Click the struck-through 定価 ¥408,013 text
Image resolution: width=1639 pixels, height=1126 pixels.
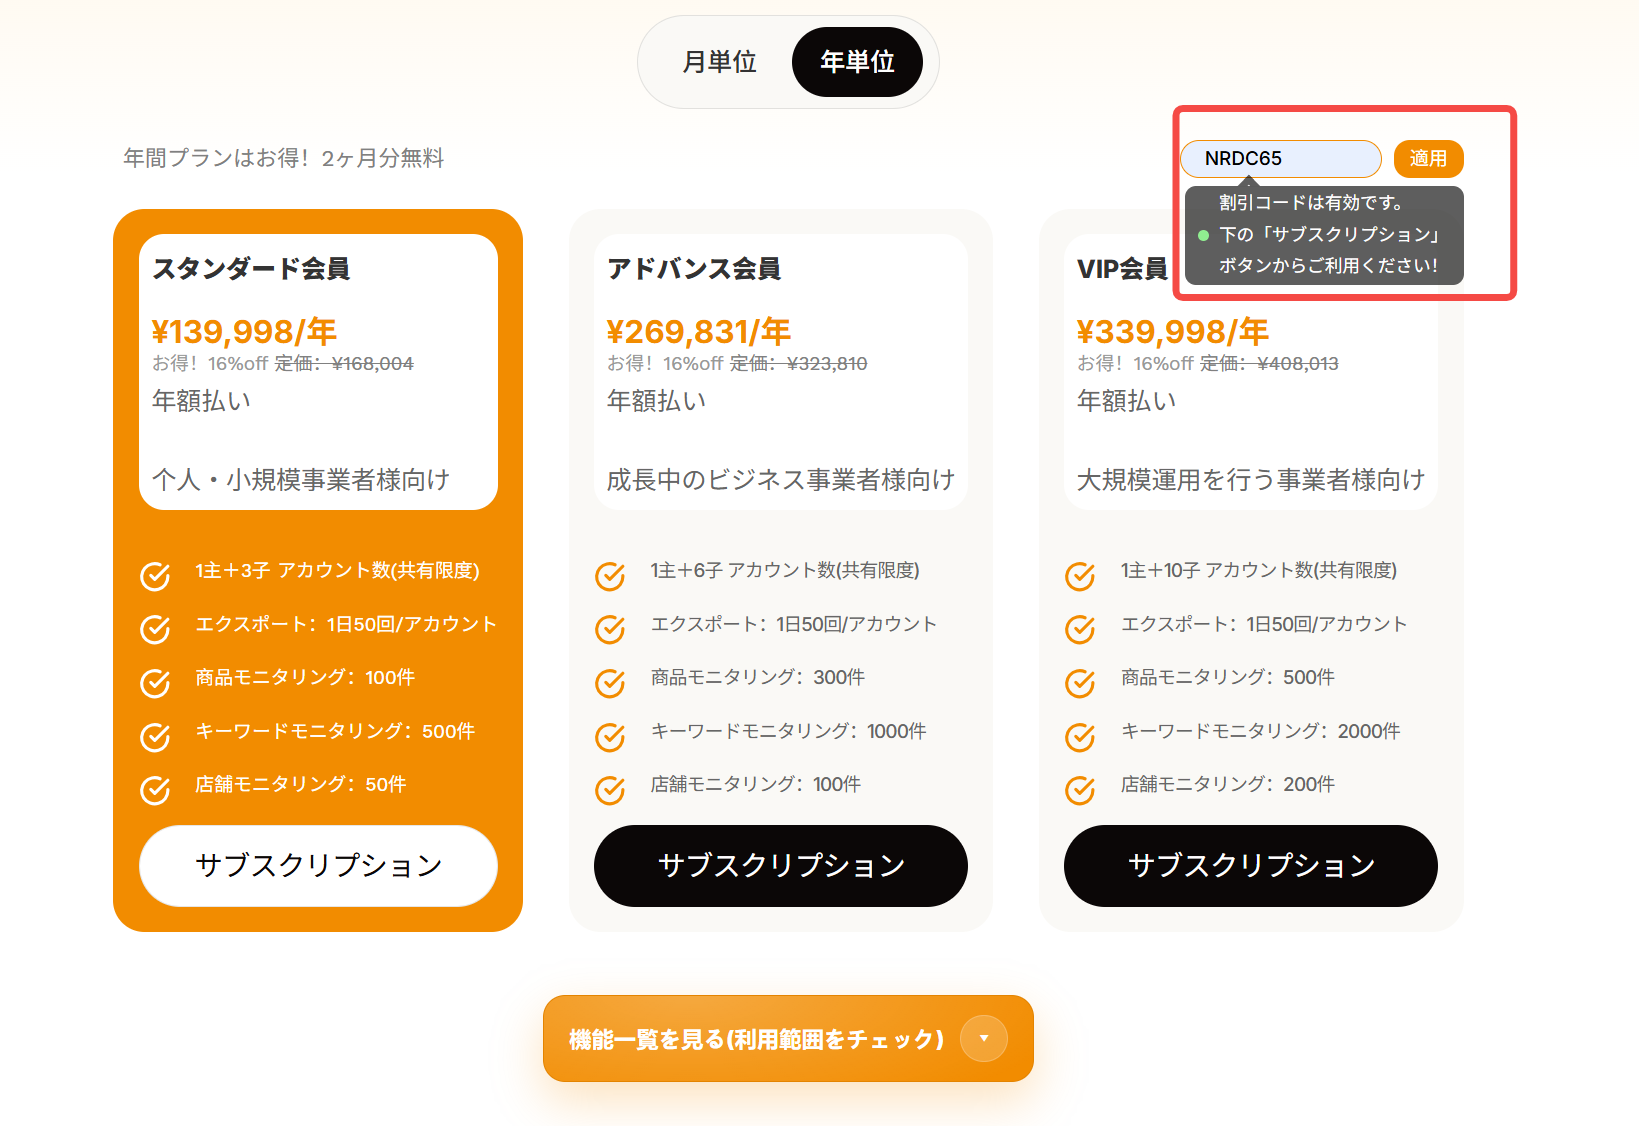coord(1269,364)
